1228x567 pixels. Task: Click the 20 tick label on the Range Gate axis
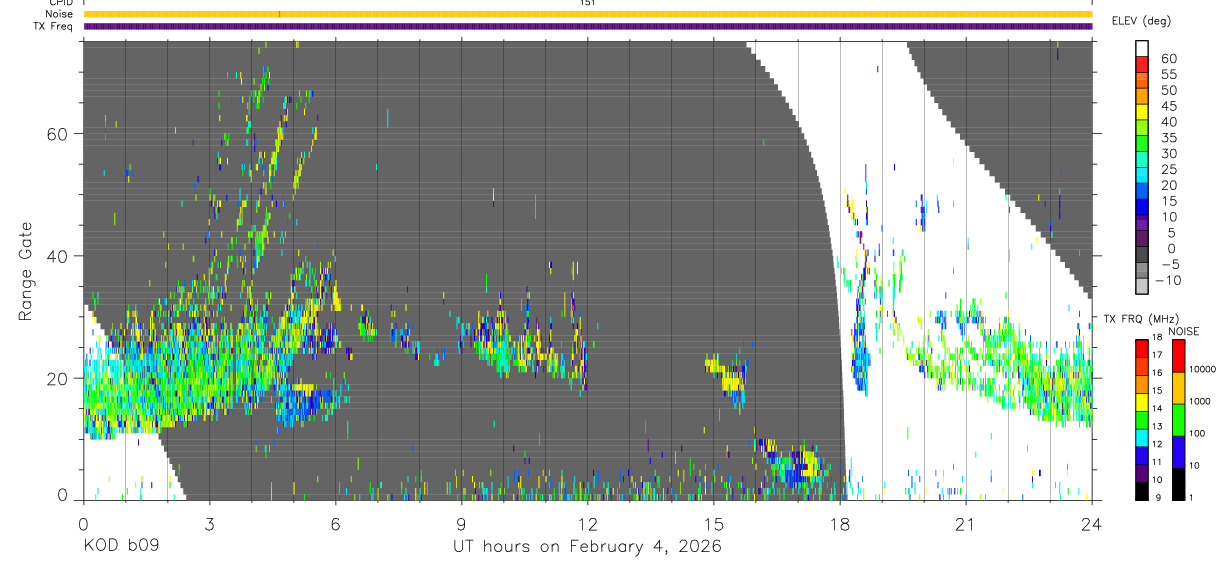click(59, 378)
